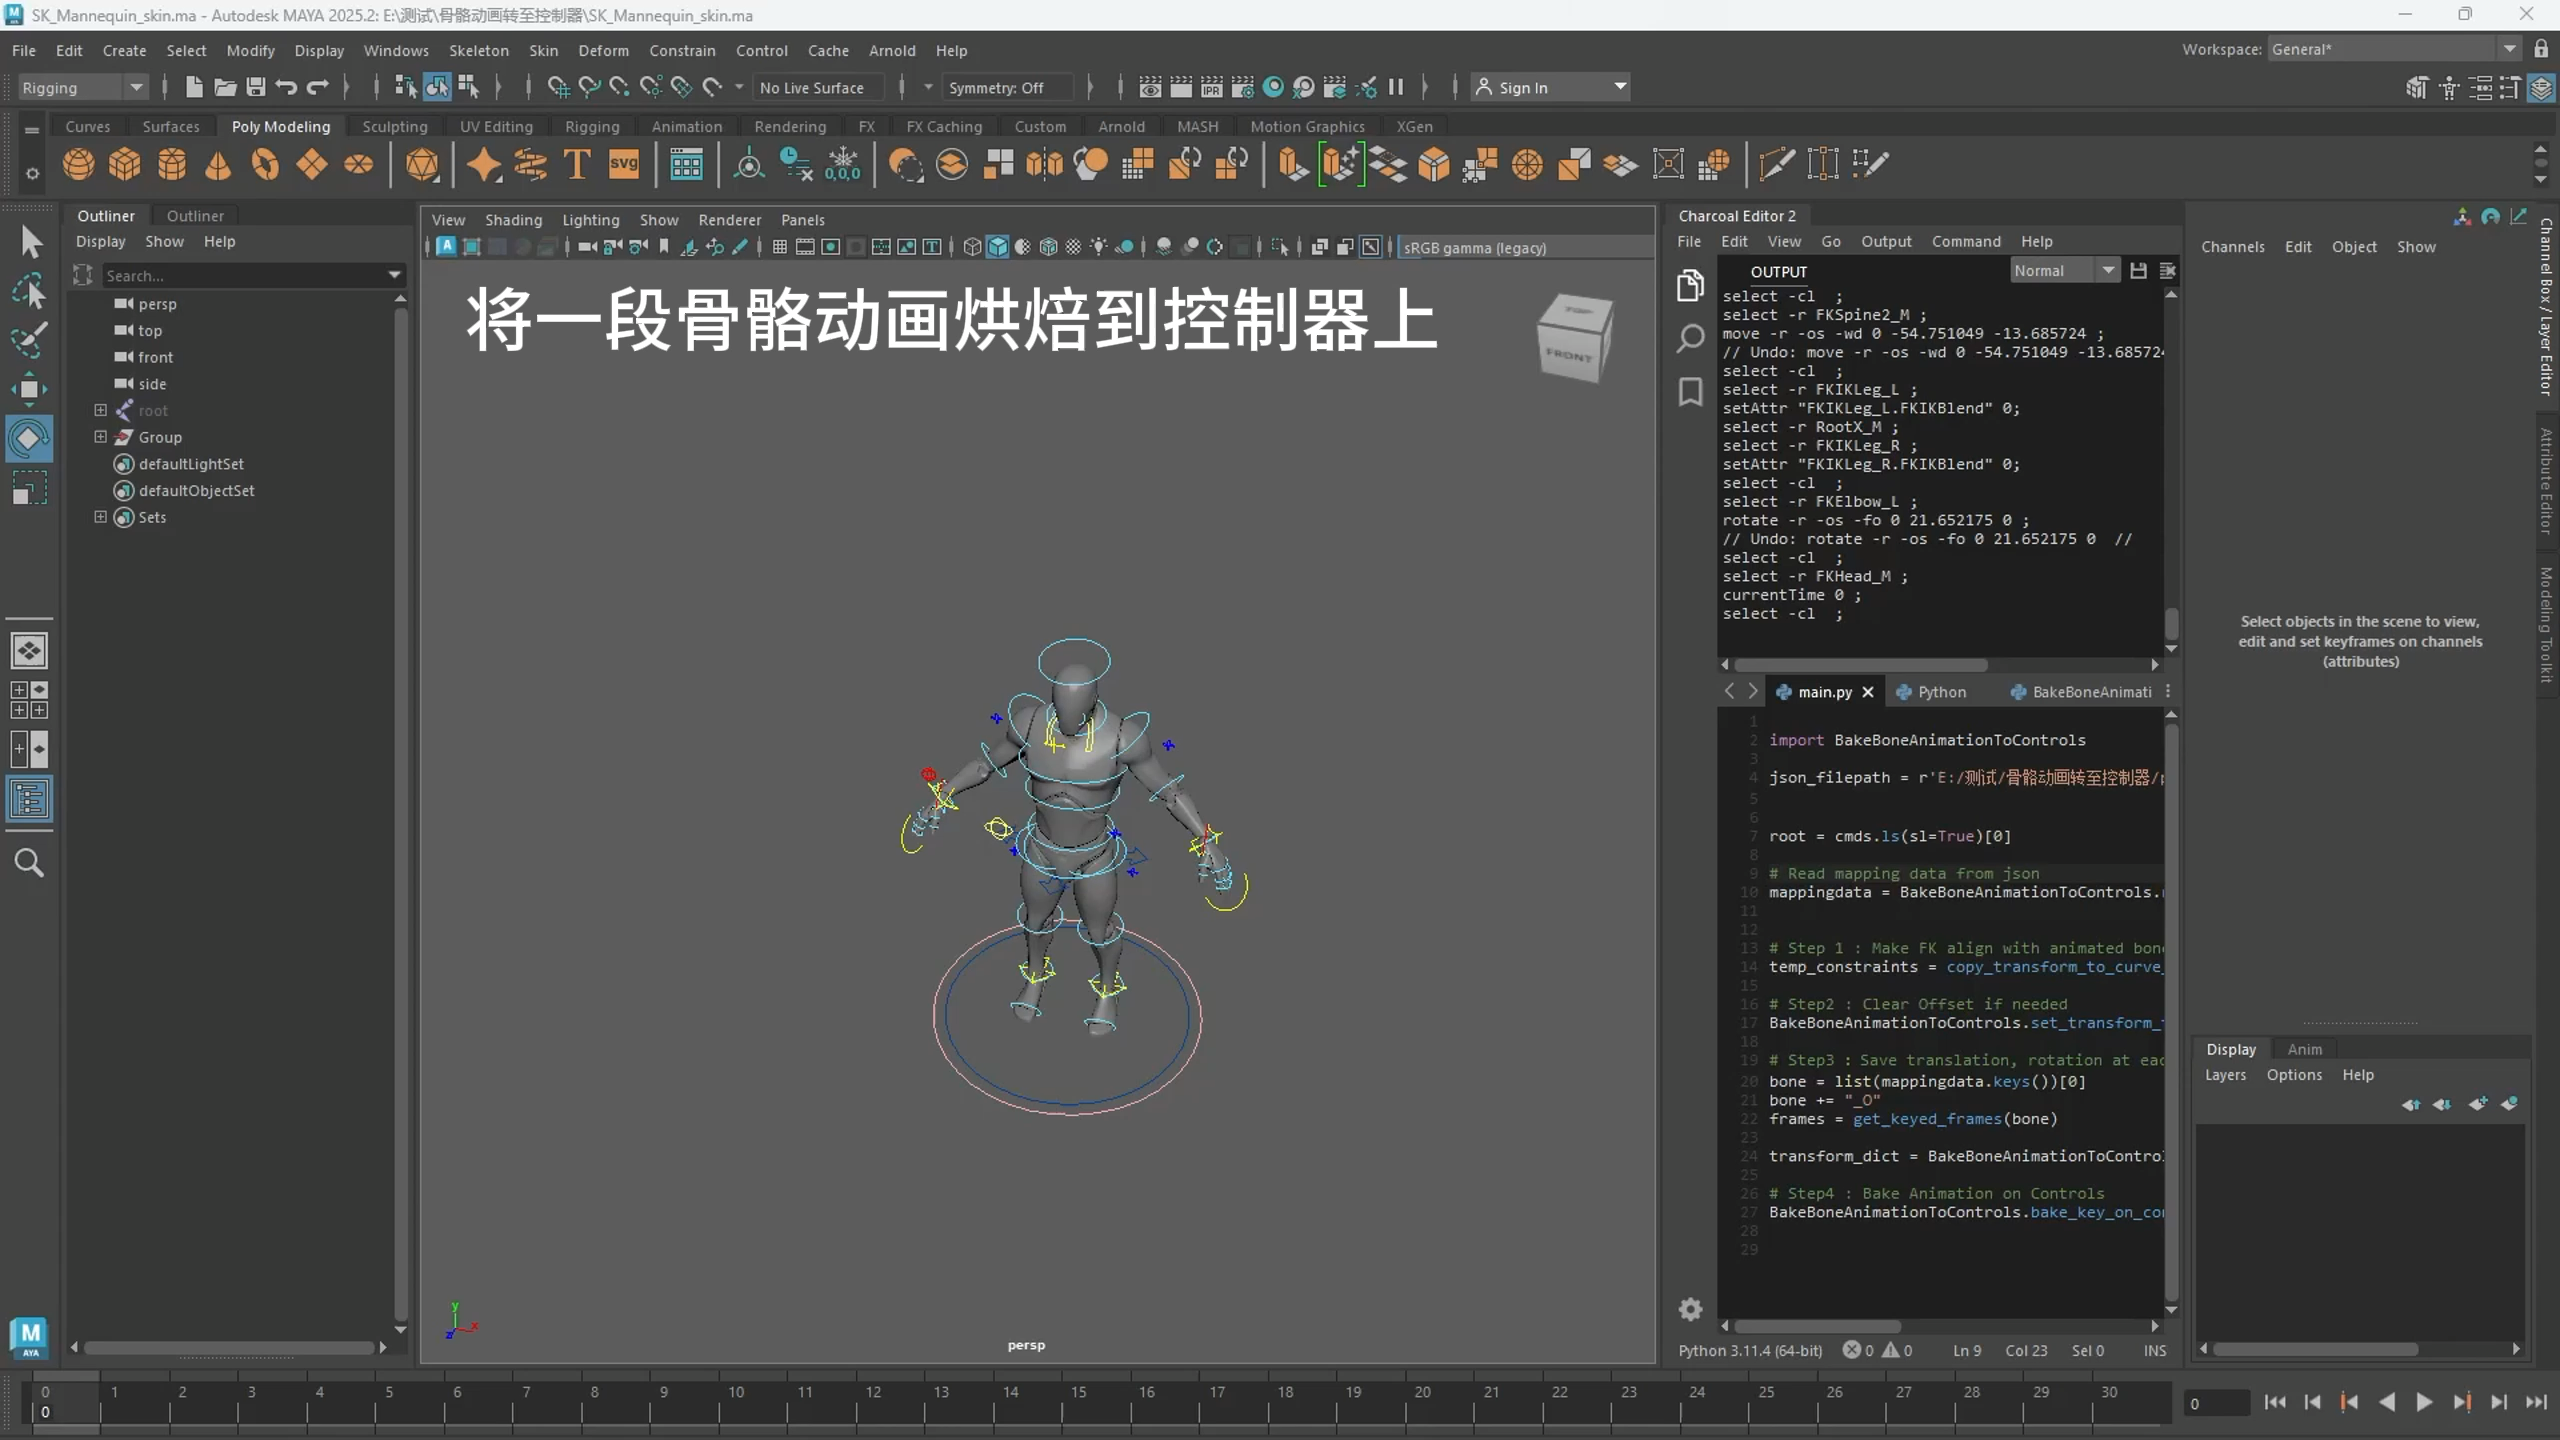Click the SVG tool shelf icon
The height and width of the screenshot is (1440, 2560).
623,164
